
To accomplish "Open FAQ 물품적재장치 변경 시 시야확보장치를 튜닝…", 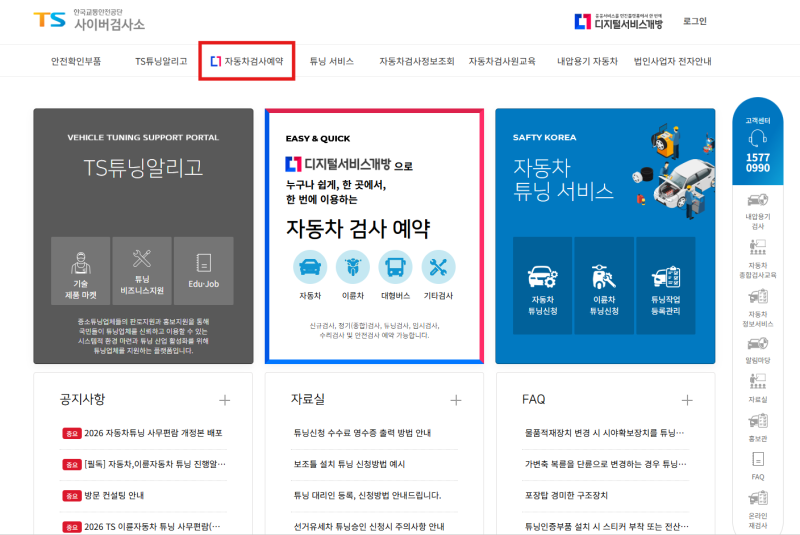I will (604, 433).
